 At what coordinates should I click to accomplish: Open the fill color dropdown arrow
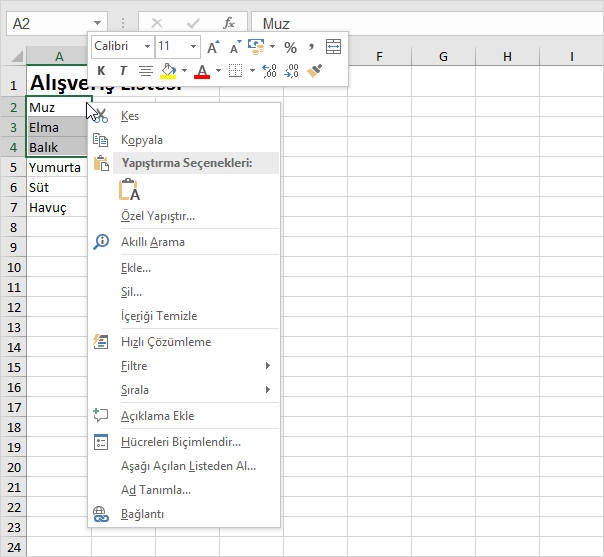pos(185,70)
